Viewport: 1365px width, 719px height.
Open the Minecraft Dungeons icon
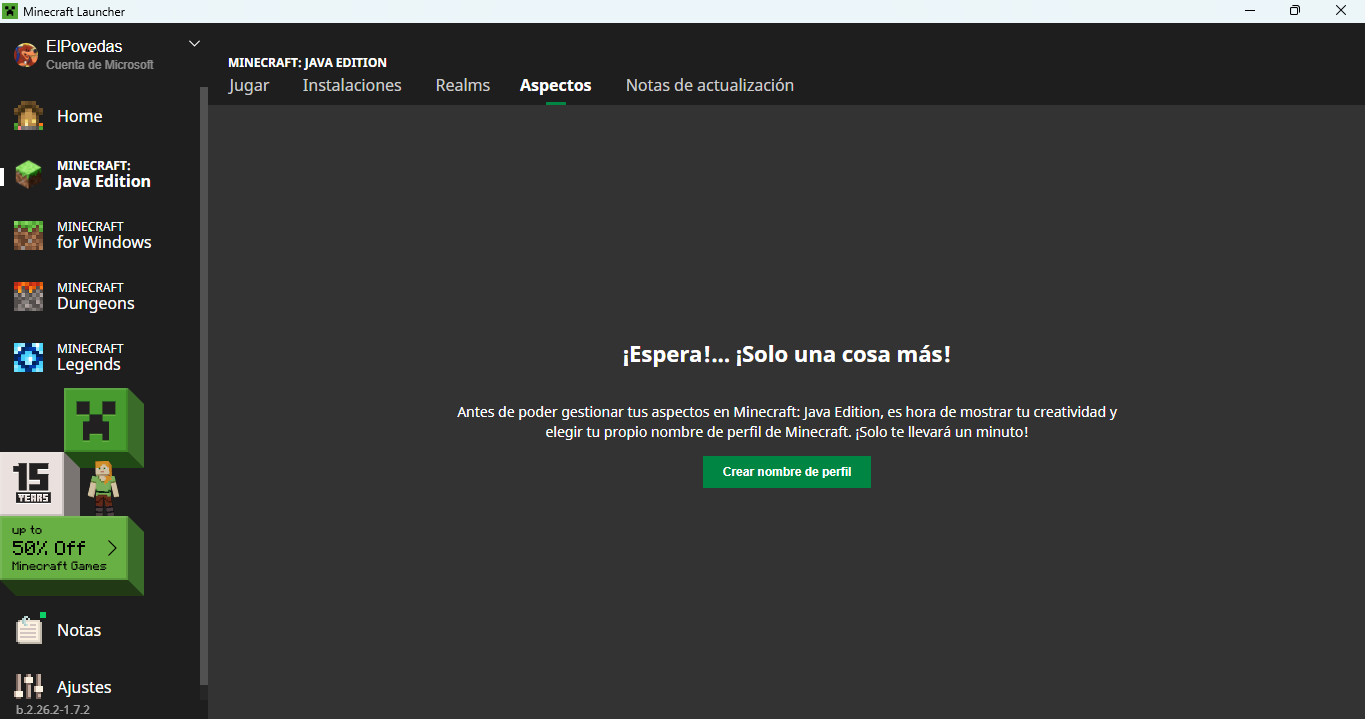pos(28,296)
